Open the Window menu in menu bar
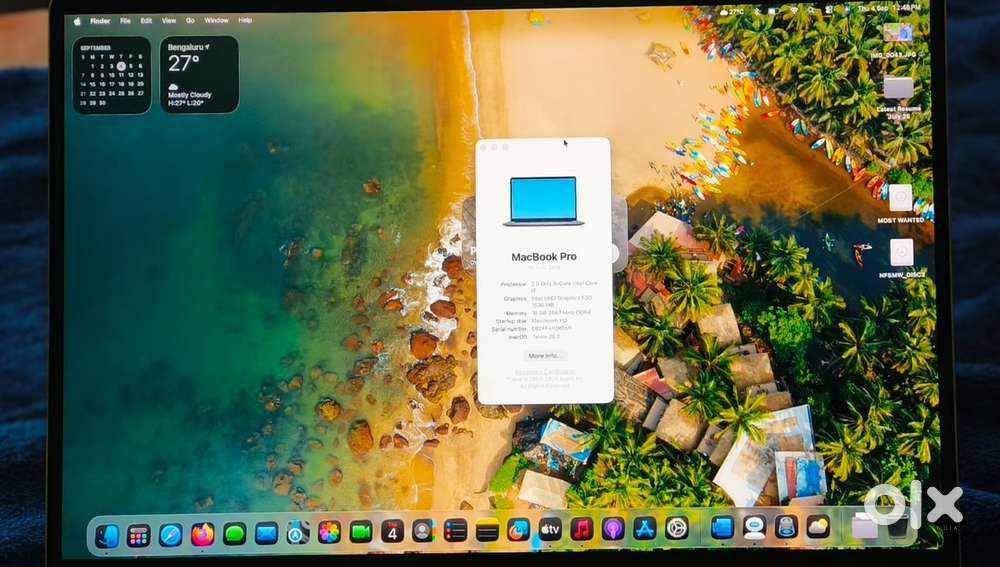The width and height of the screenshot is (1000, 567). pyautogui.click(x=216, y=20)
